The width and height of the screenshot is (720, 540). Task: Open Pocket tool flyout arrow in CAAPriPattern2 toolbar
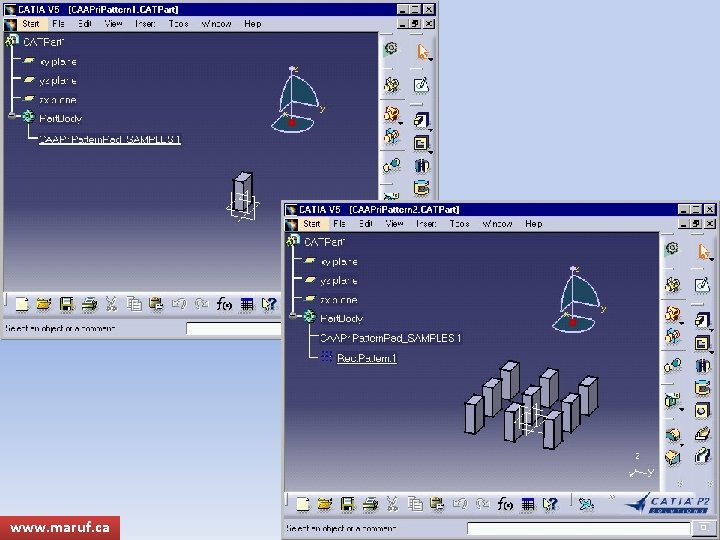click(711, 352)
